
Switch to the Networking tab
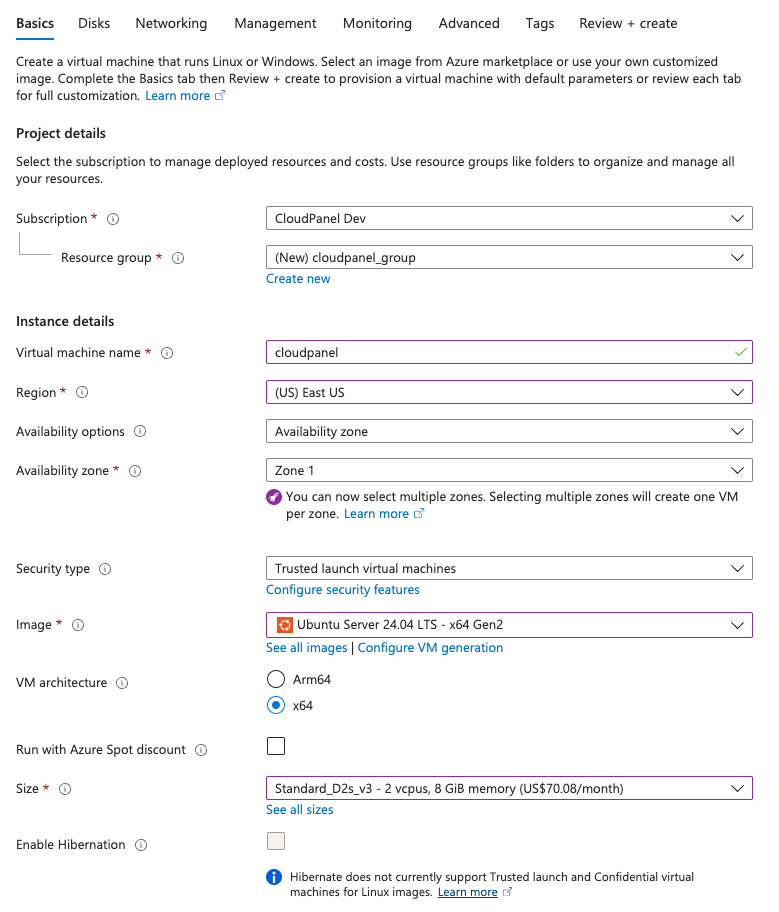[170, 23]
